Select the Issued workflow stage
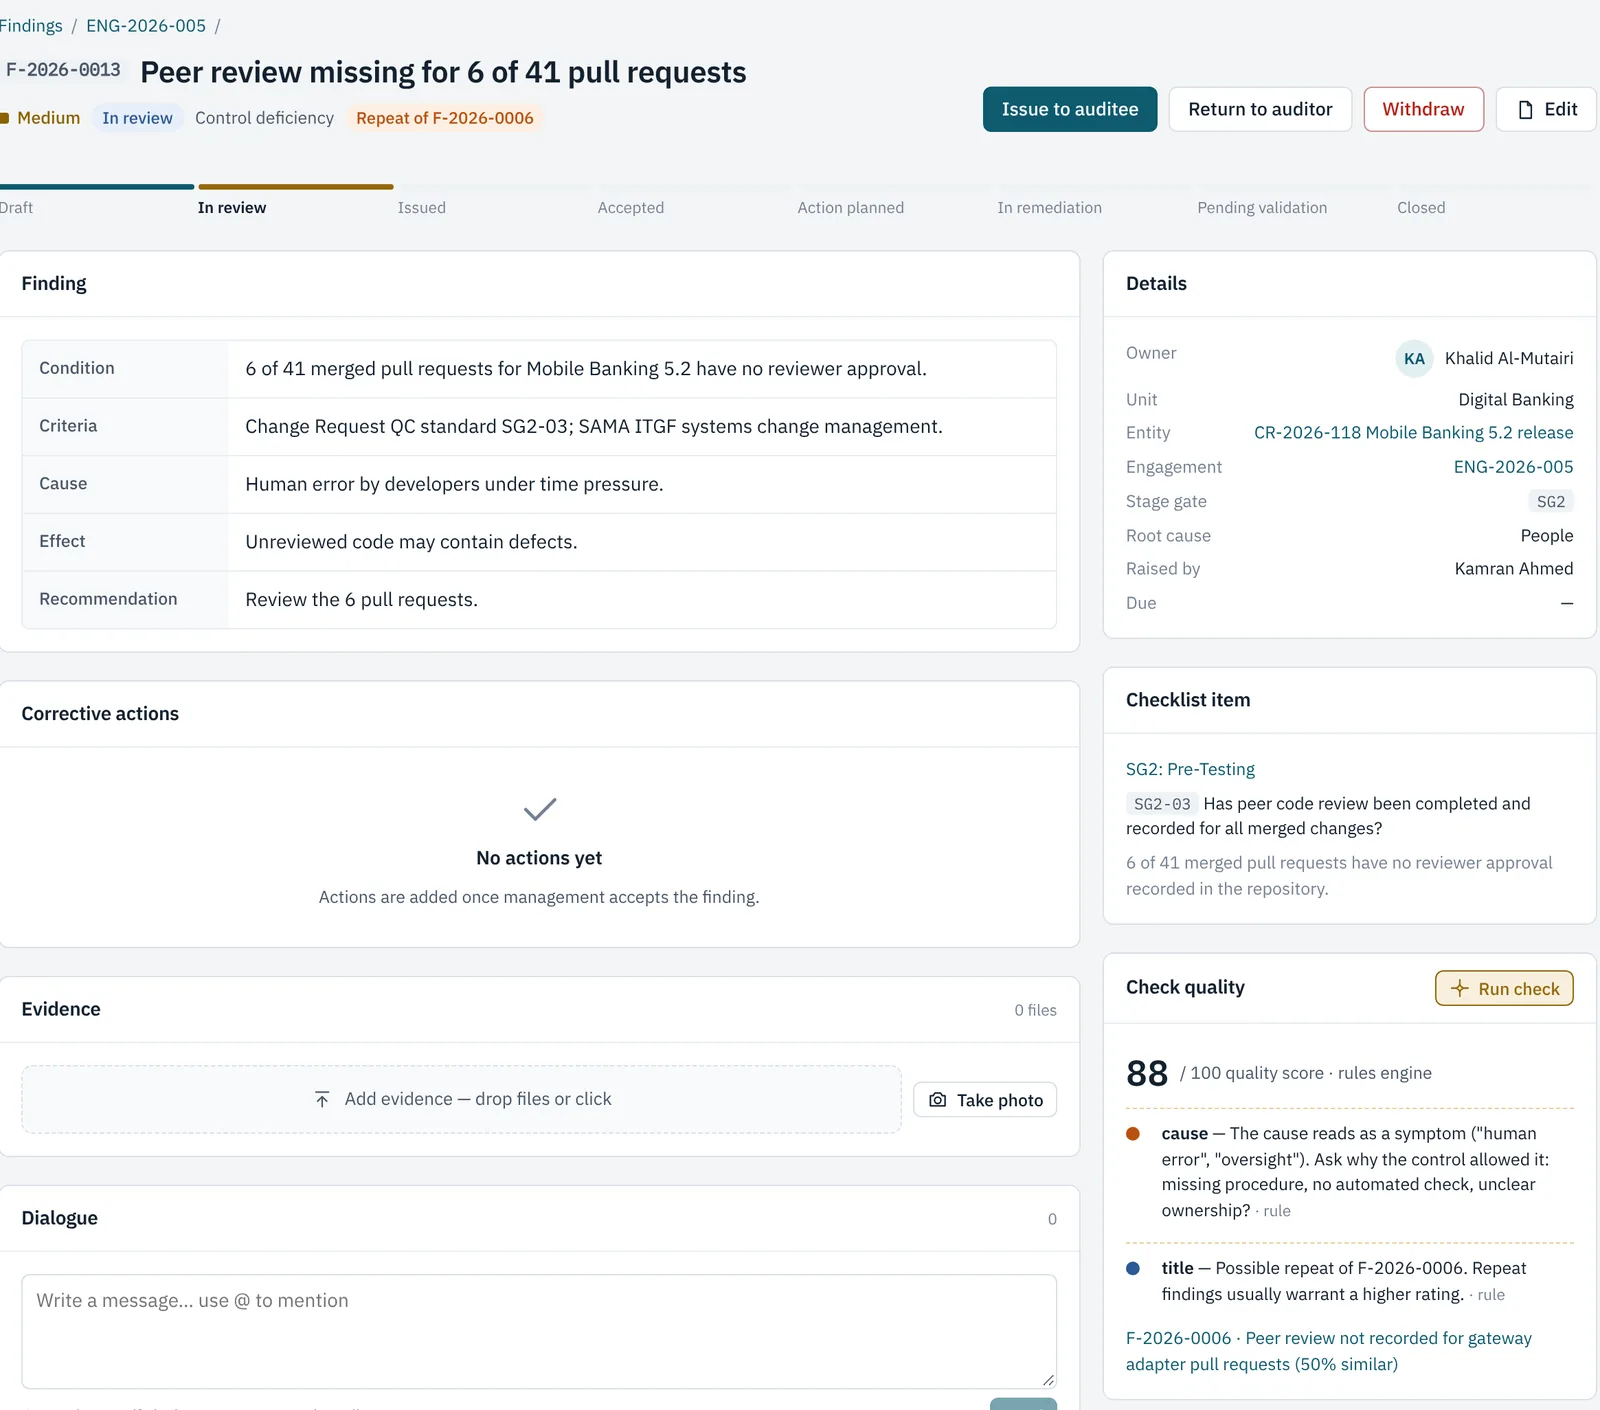The width and height of the screenshot is (1600, 1410). [x=421, y=207]
